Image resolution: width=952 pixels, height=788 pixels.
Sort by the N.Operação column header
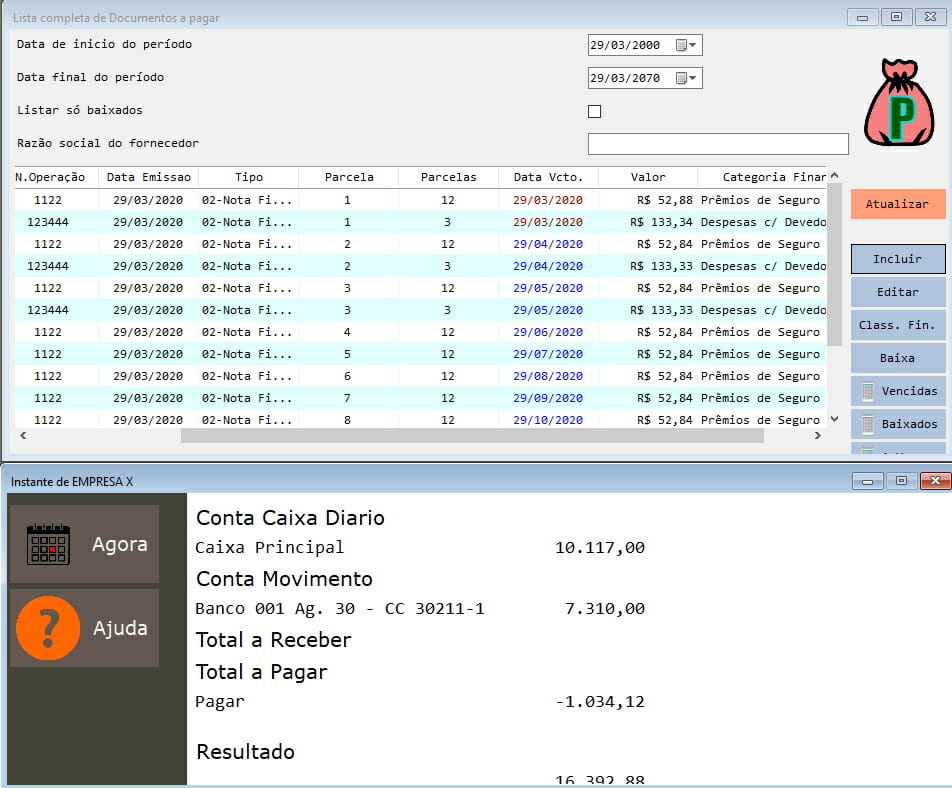(x=56, y=177)
